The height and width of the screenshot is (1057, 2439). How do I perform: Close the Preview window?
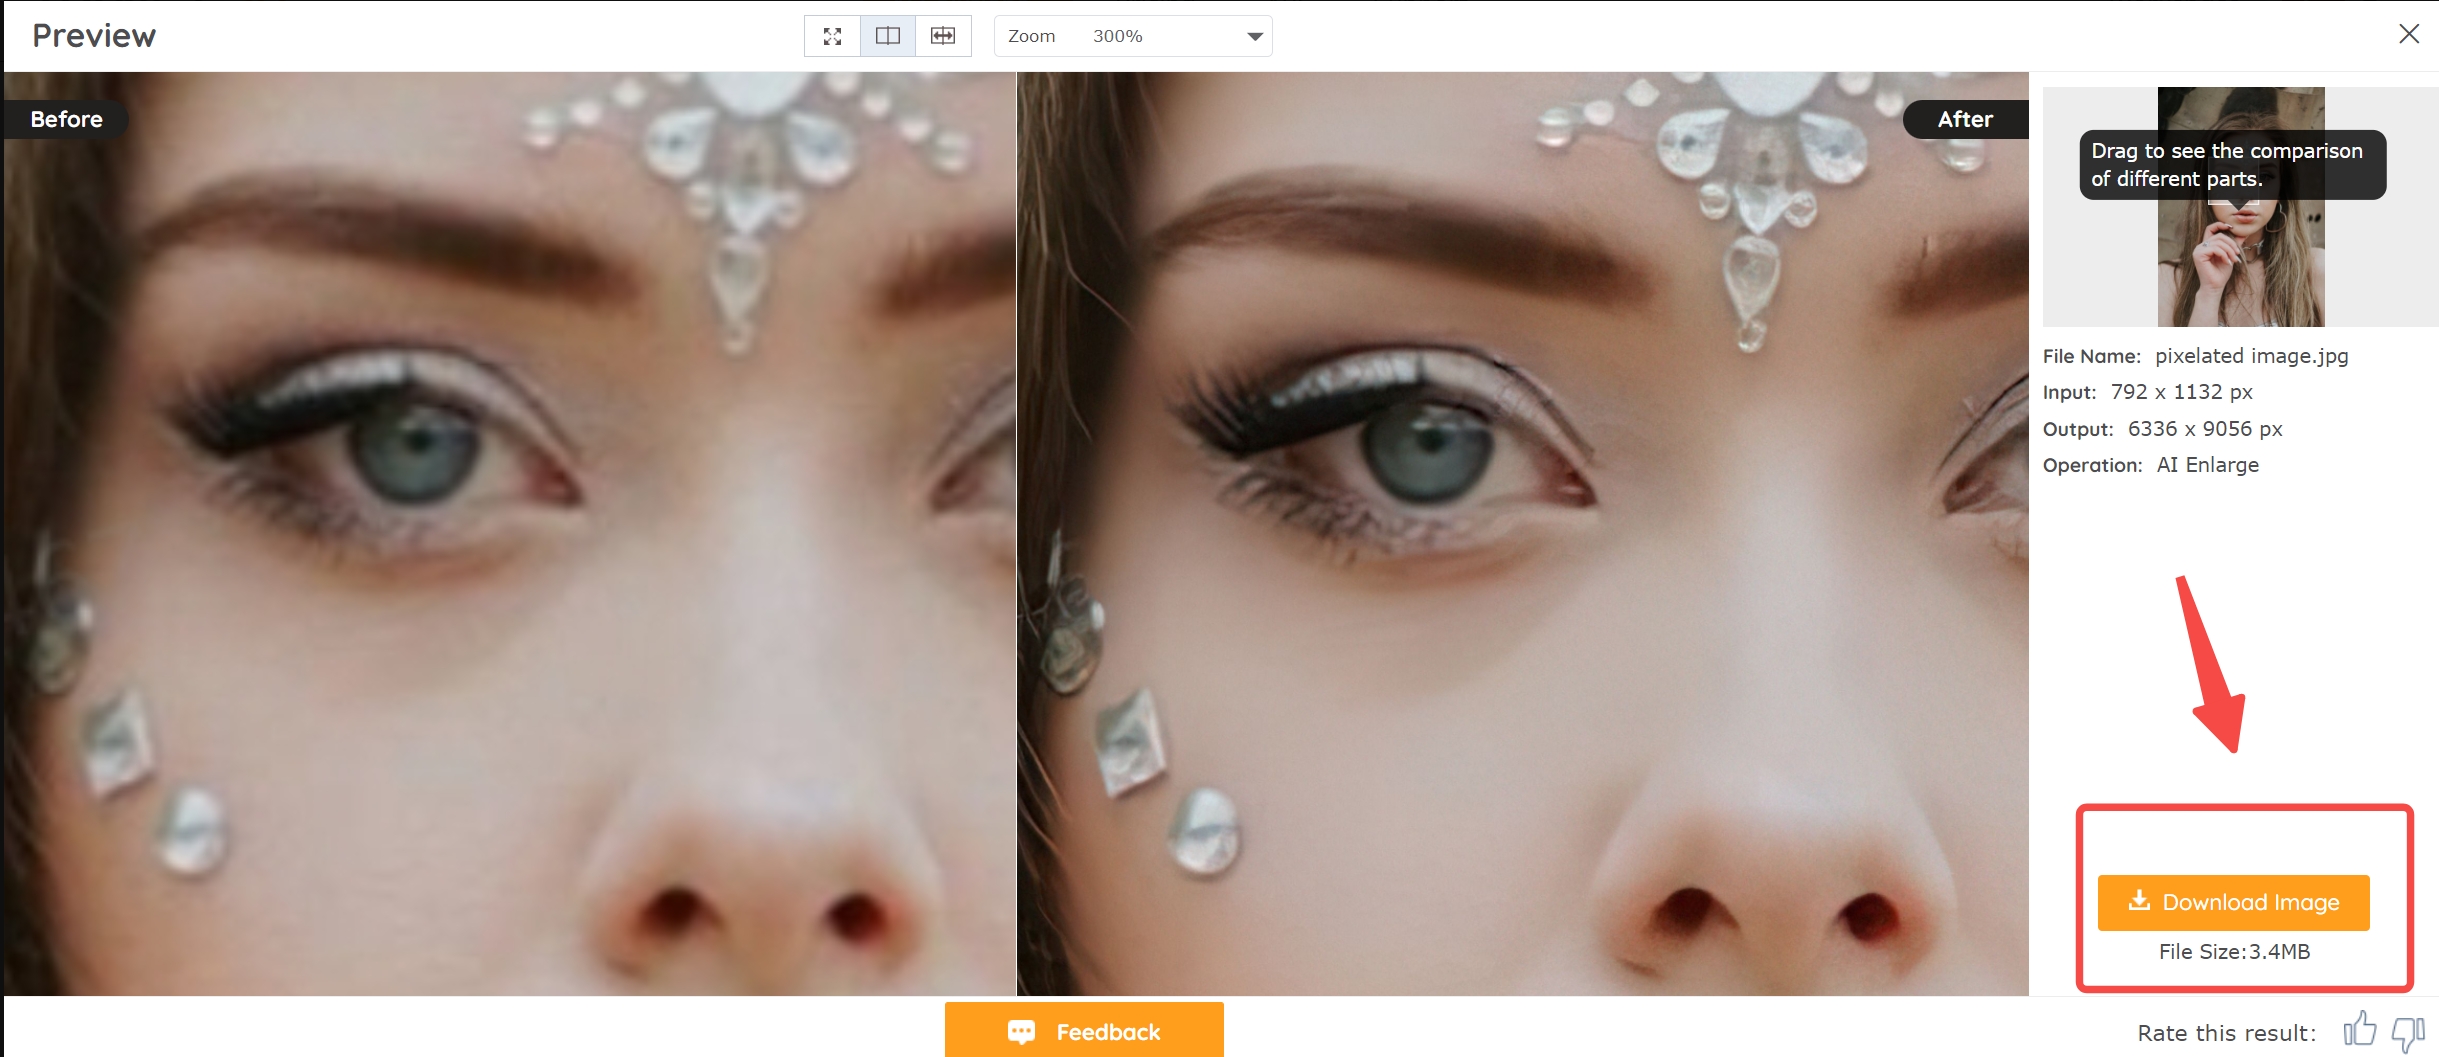[2409, 34]
